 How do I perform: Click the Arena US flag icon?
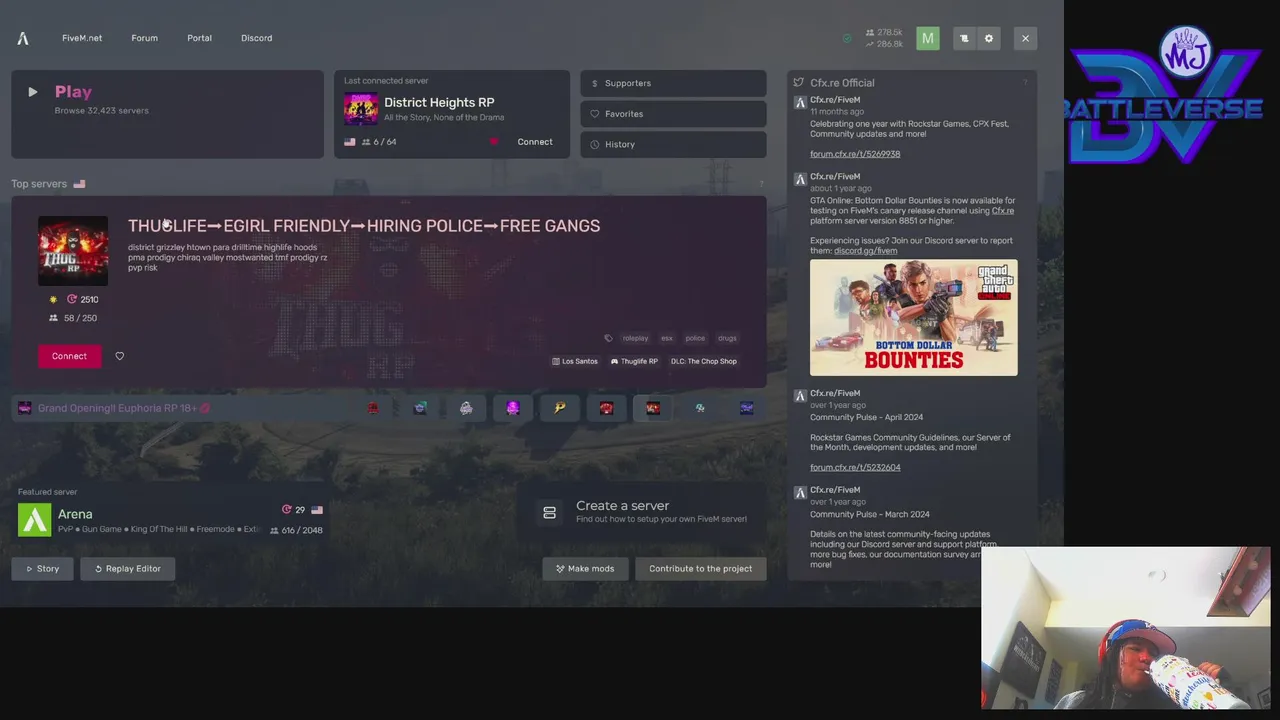[317, 510]
